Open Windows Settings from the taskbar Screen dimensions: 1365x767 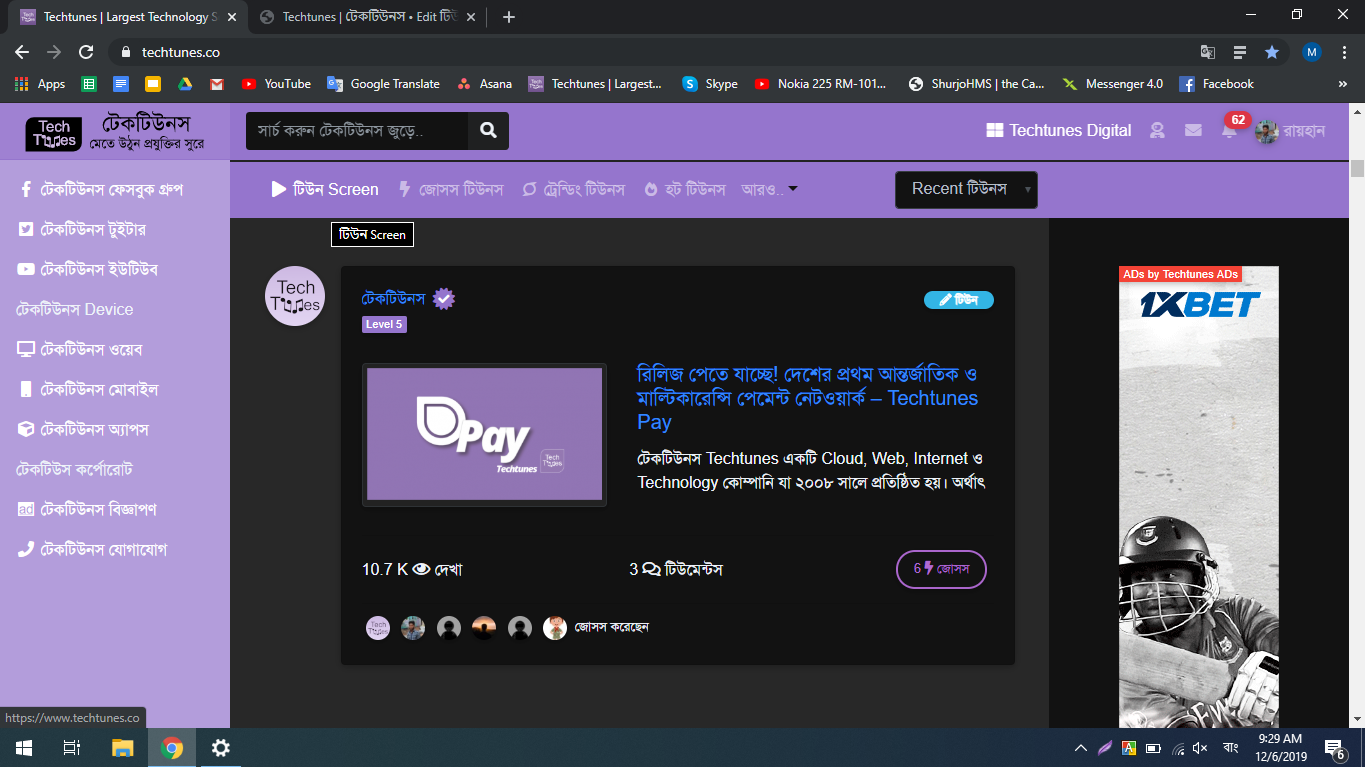click(x=221, y=748)
